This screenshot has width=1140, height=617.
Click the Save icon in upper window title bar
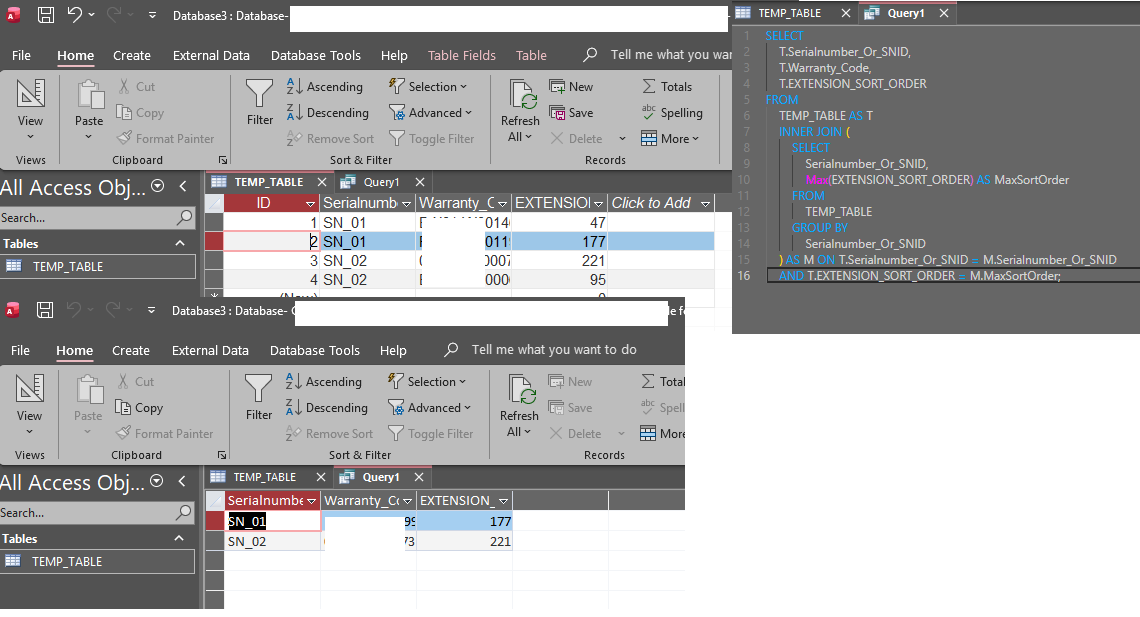46,15
